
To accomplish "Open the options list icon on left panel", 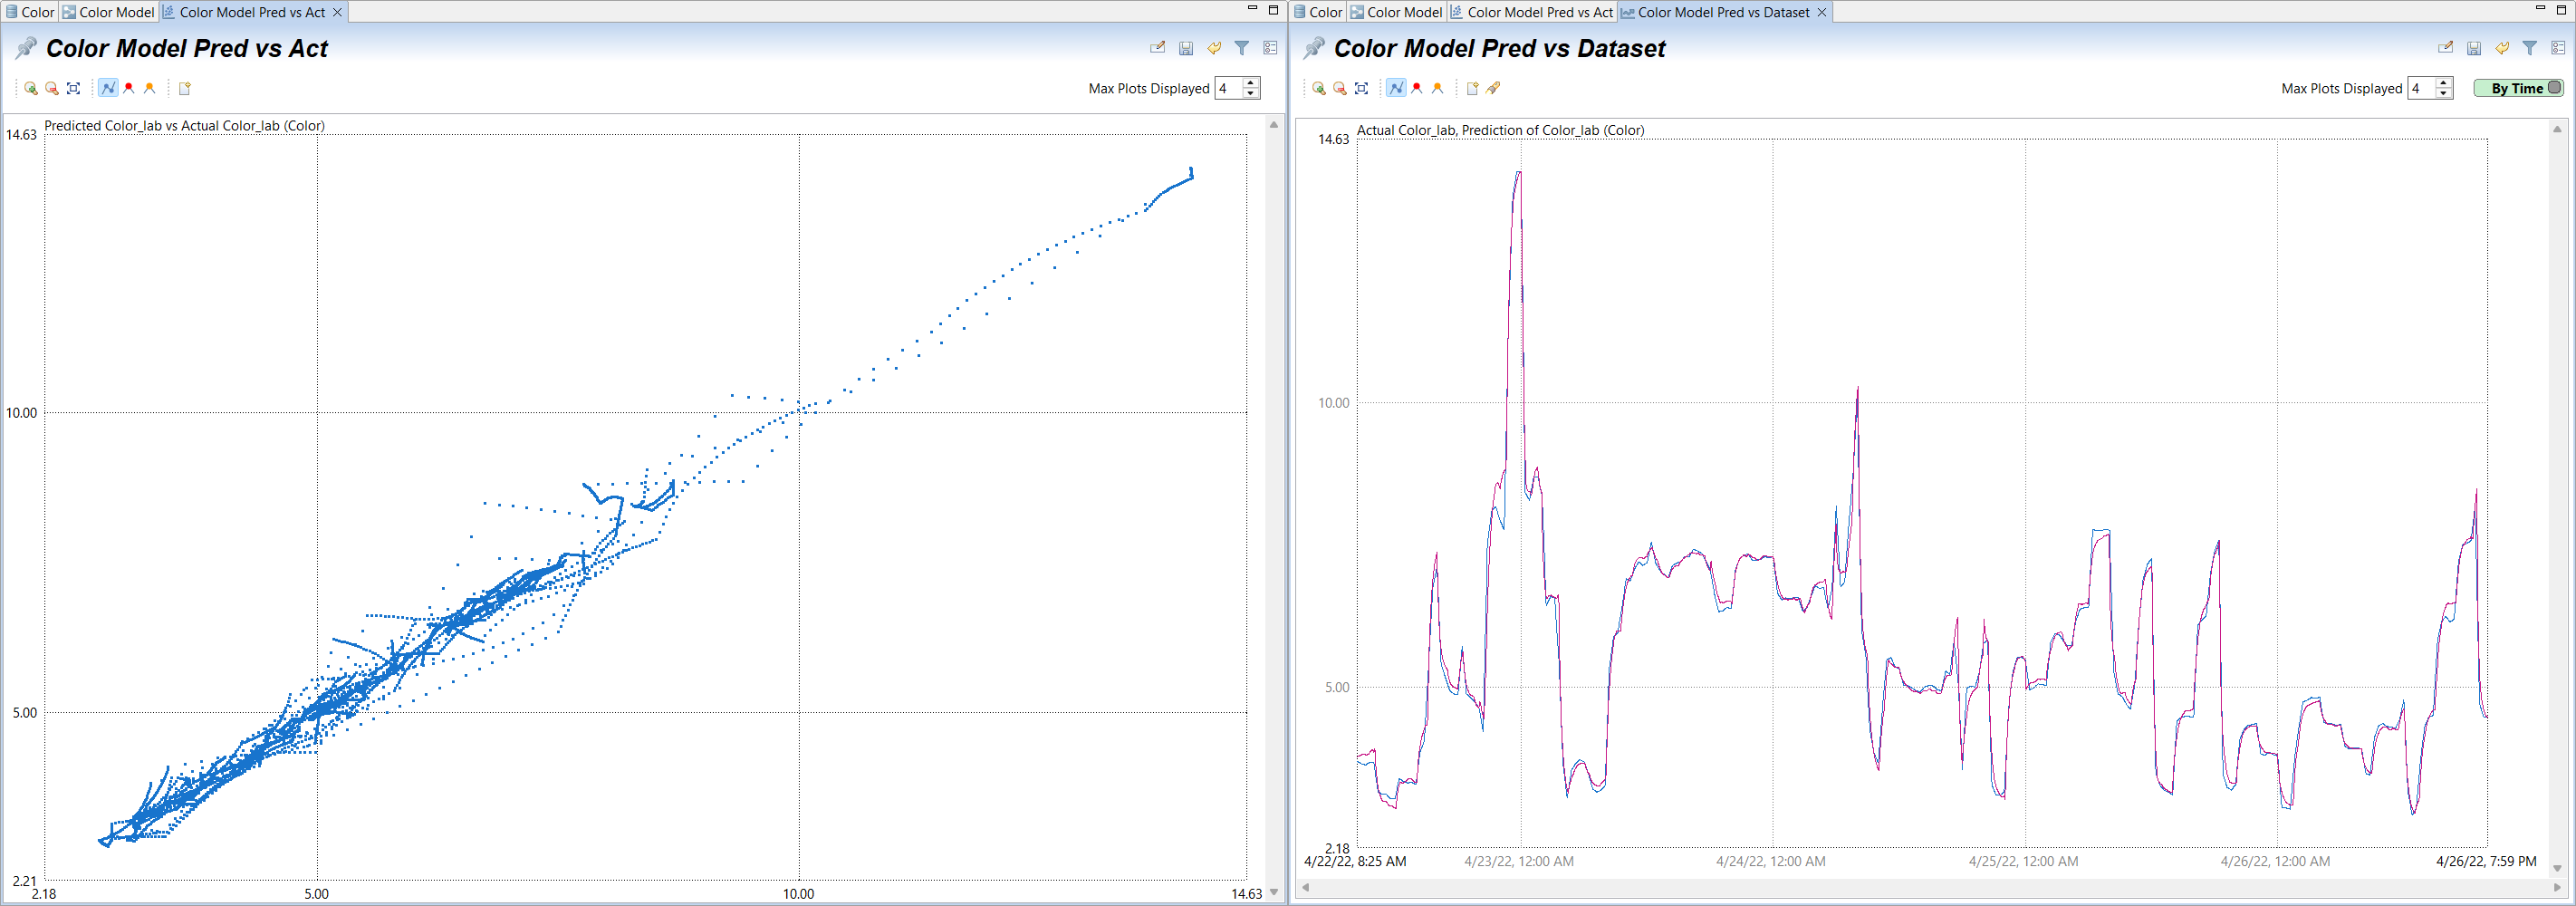I will tap(1269, 47).
